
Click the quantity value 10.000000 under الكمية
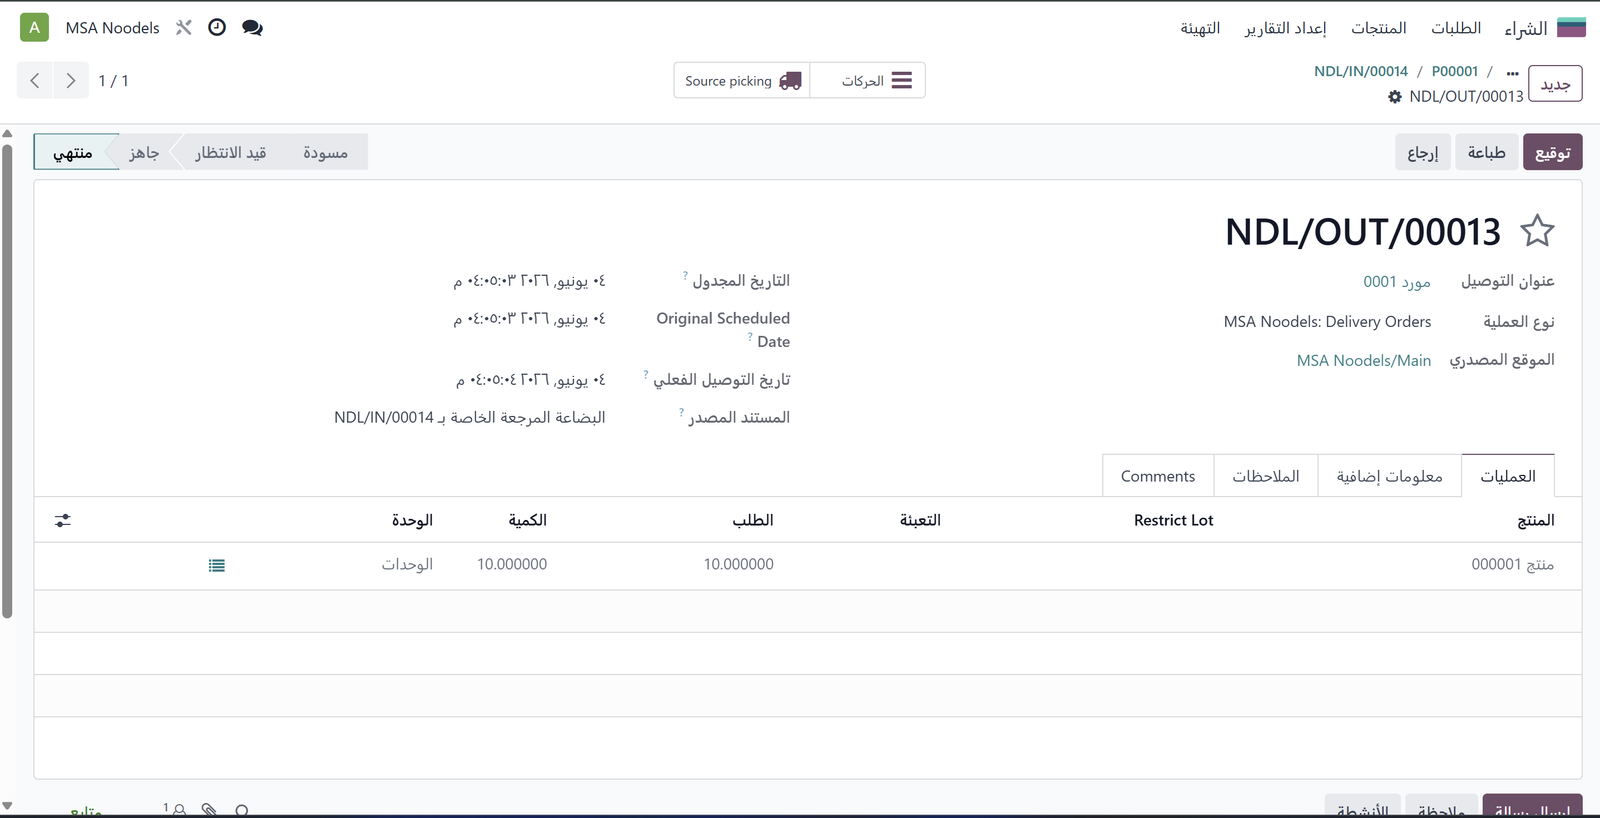point(512,565)
